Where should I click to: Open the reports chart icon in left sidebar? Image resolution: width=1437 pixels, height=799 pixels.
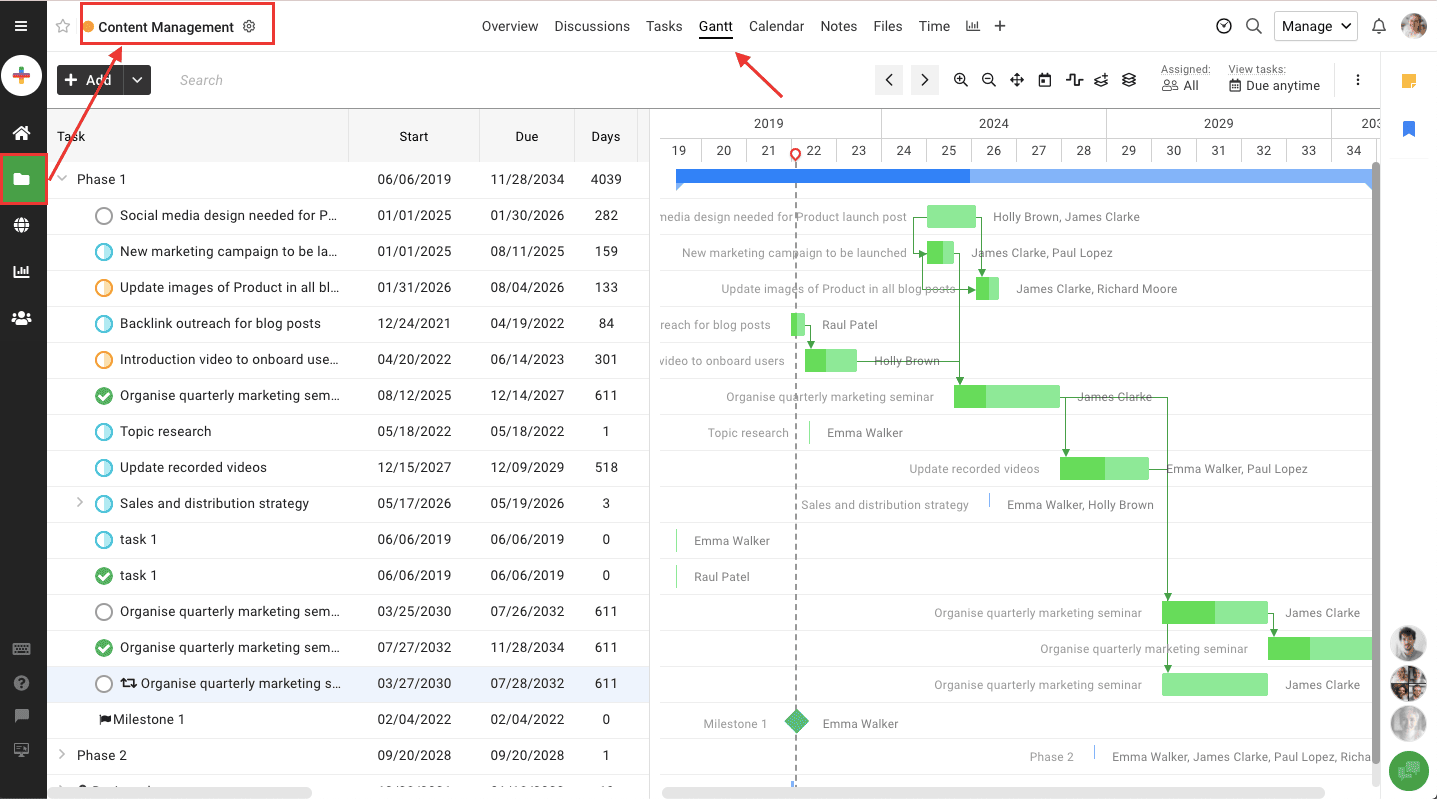tap(22, 271)
